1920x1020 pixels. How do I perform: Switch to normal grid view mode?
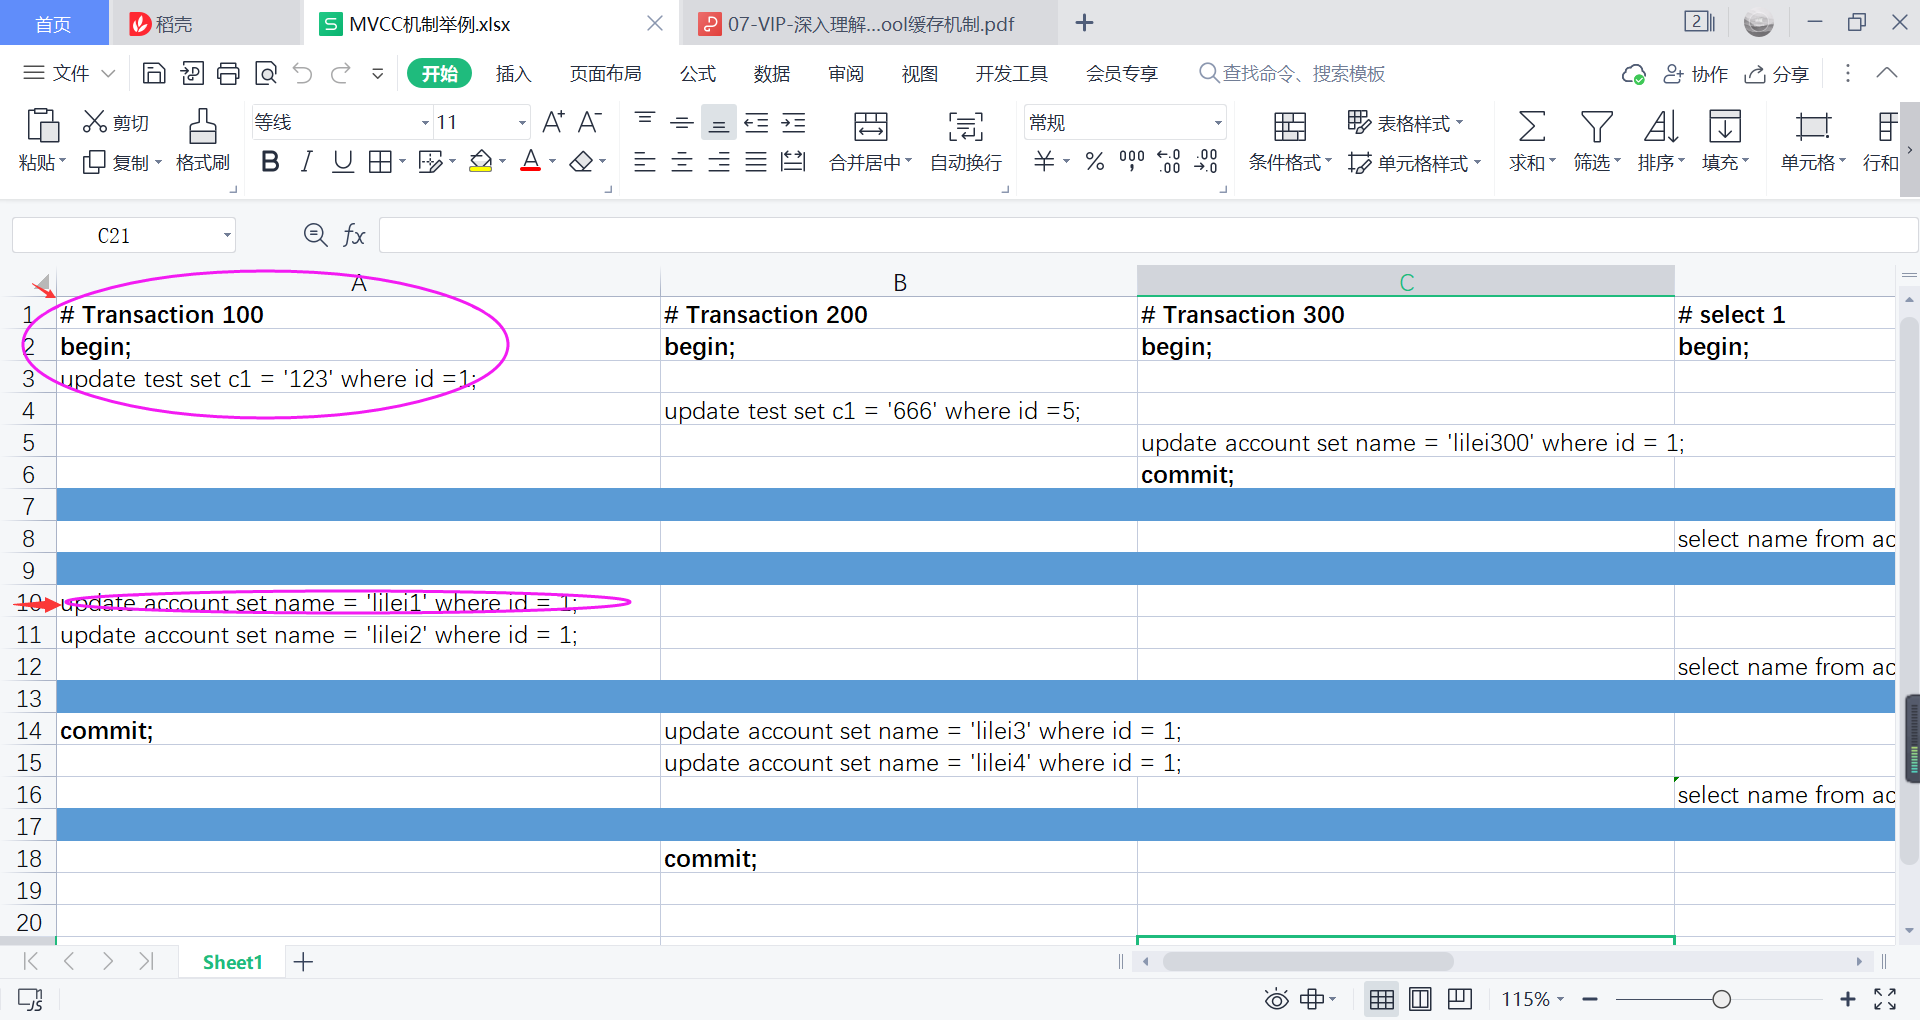click(x=1382, y=999)
